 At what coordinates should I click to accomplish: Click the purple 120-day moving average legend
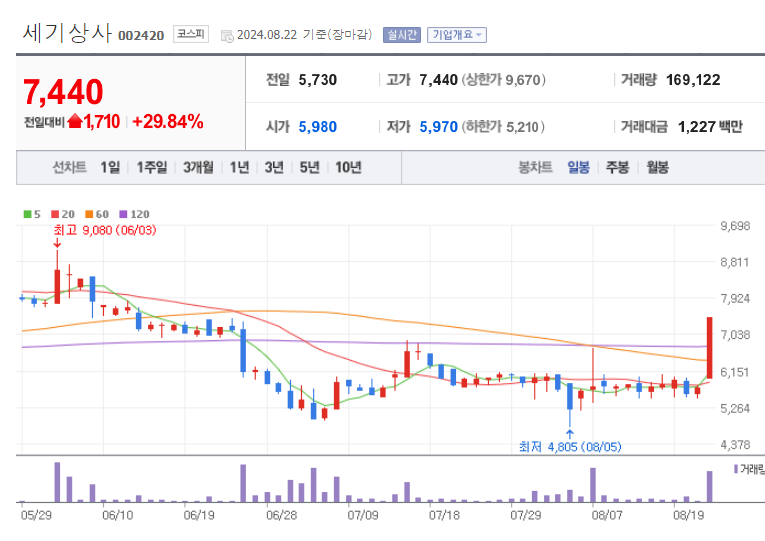tap(134, 214)
